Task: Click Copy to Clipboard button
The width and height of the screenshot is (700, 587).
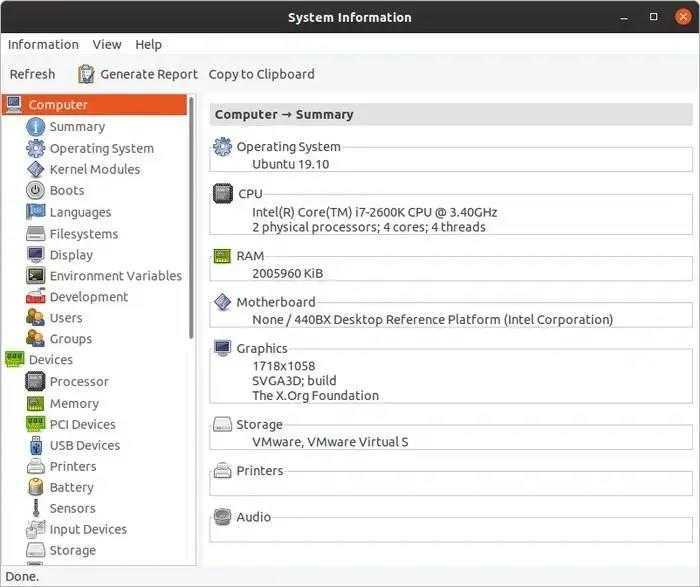Action: coord(262,74)
